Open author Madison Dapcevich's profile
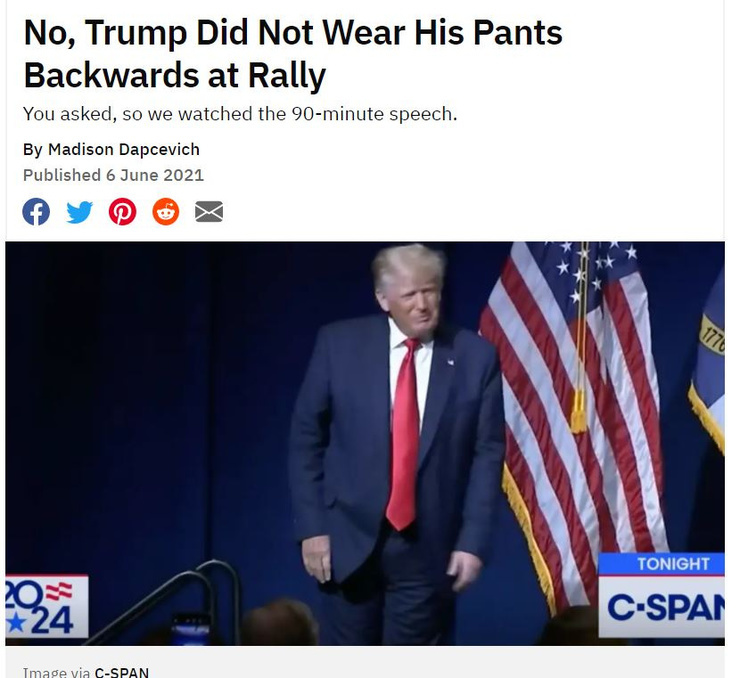The height and width of the screenshot is (678, 740). [x=124, y=150]
